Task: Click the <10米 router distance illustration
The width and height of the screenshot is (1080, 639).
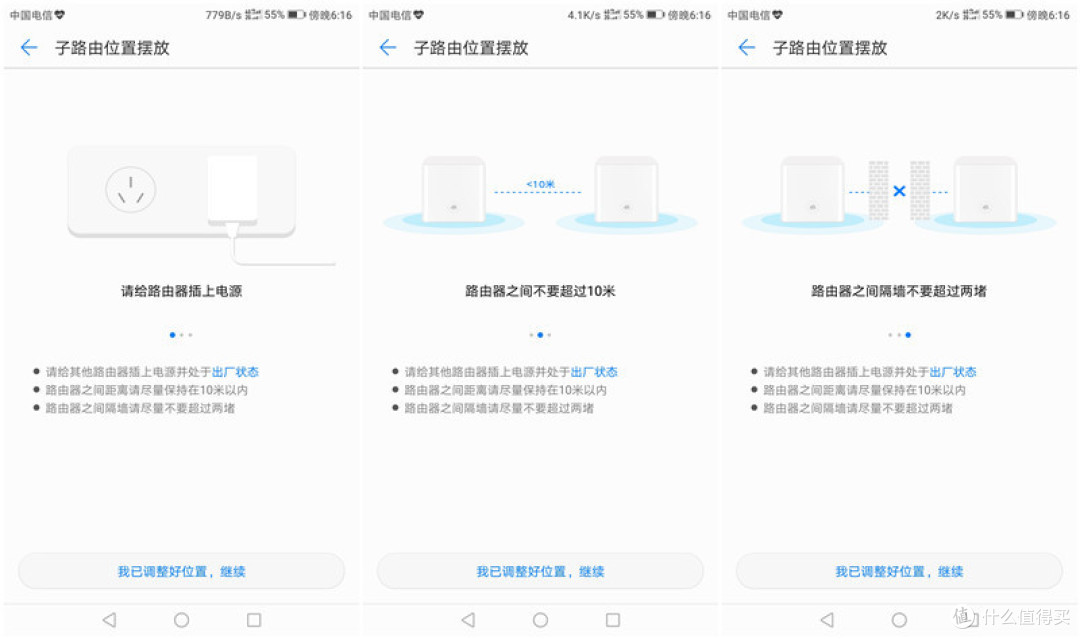Action: pos(540,194)
